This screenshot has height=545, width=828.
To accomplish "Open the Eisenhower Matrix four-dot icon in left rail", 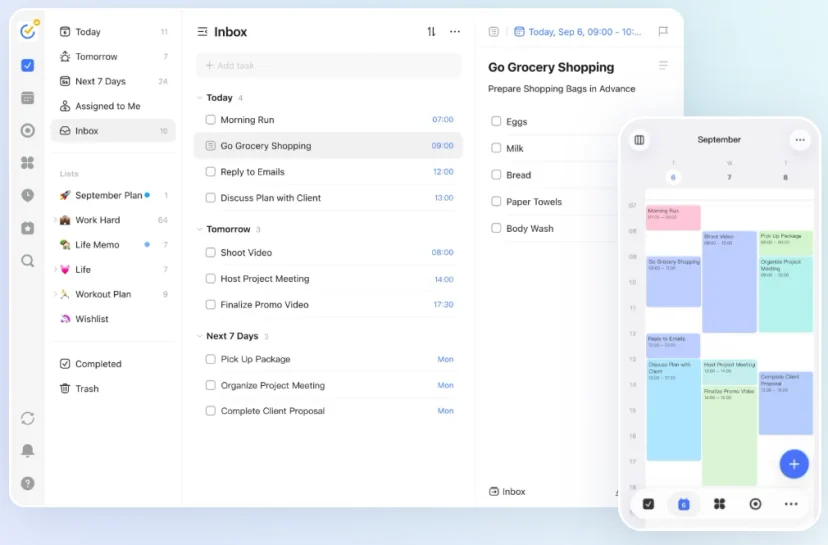I will pos(27,163).
